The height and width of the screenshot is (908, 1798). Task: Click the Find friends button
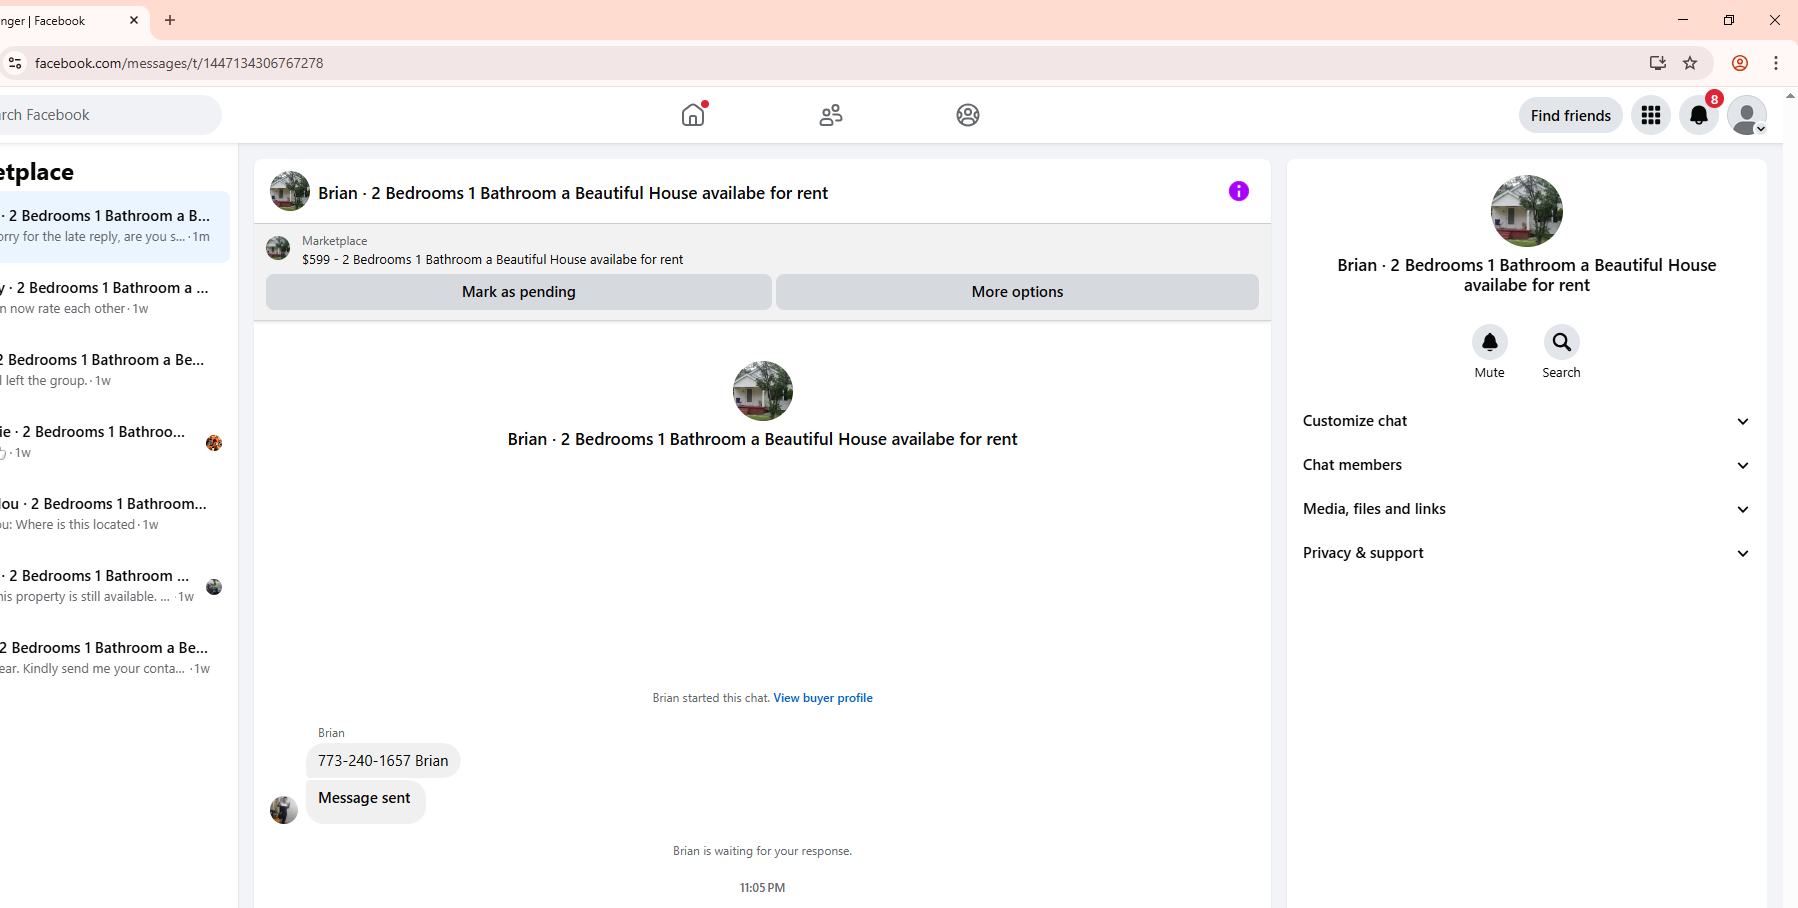pyautogui.click(x=1570, y=115)
